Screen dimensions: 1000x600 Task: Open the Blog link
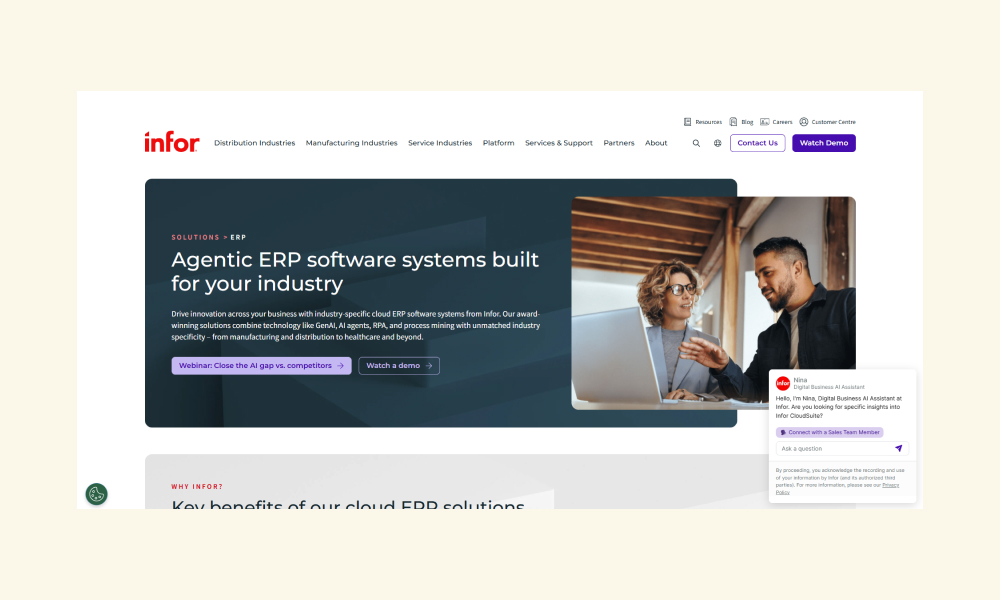pos(747,122)
